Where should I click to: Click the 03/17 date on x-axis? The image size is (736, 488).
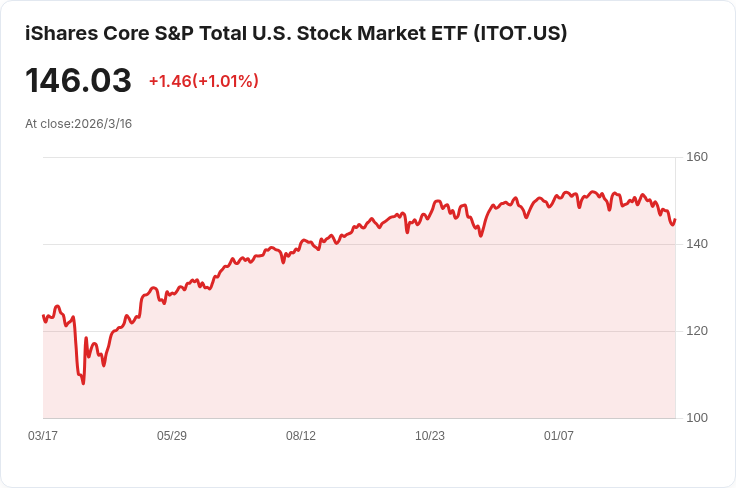pos(43,436)
